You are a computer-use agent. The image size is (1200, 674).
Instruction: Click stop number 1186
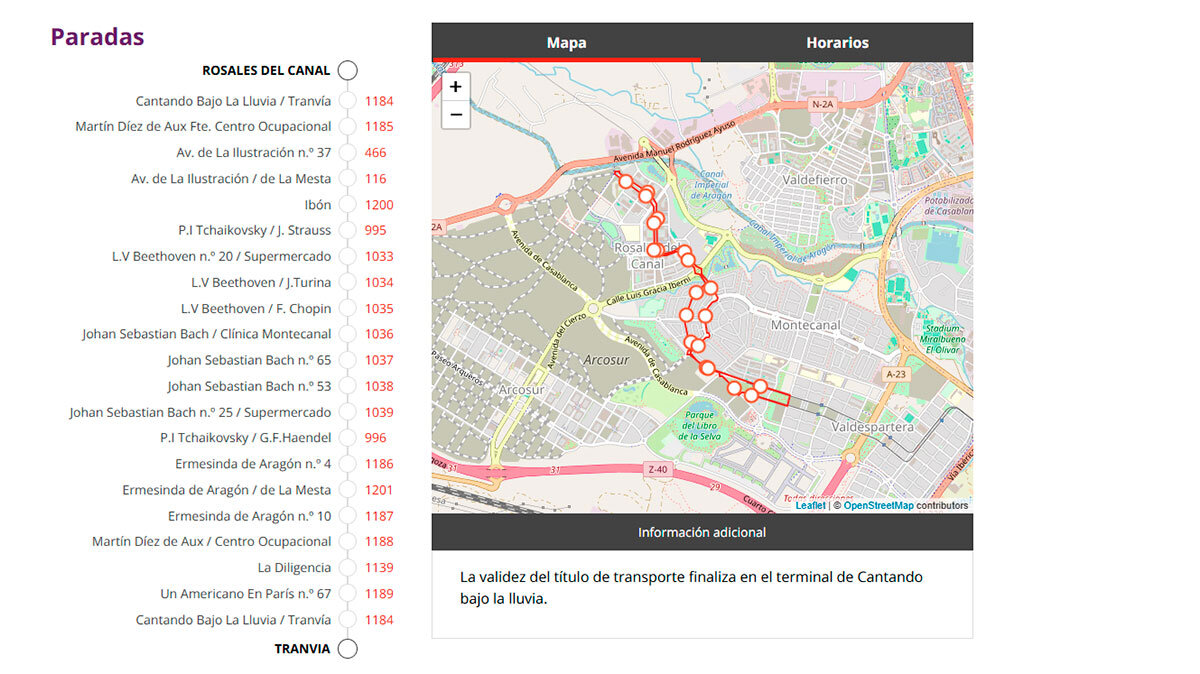tap(379, 464)
